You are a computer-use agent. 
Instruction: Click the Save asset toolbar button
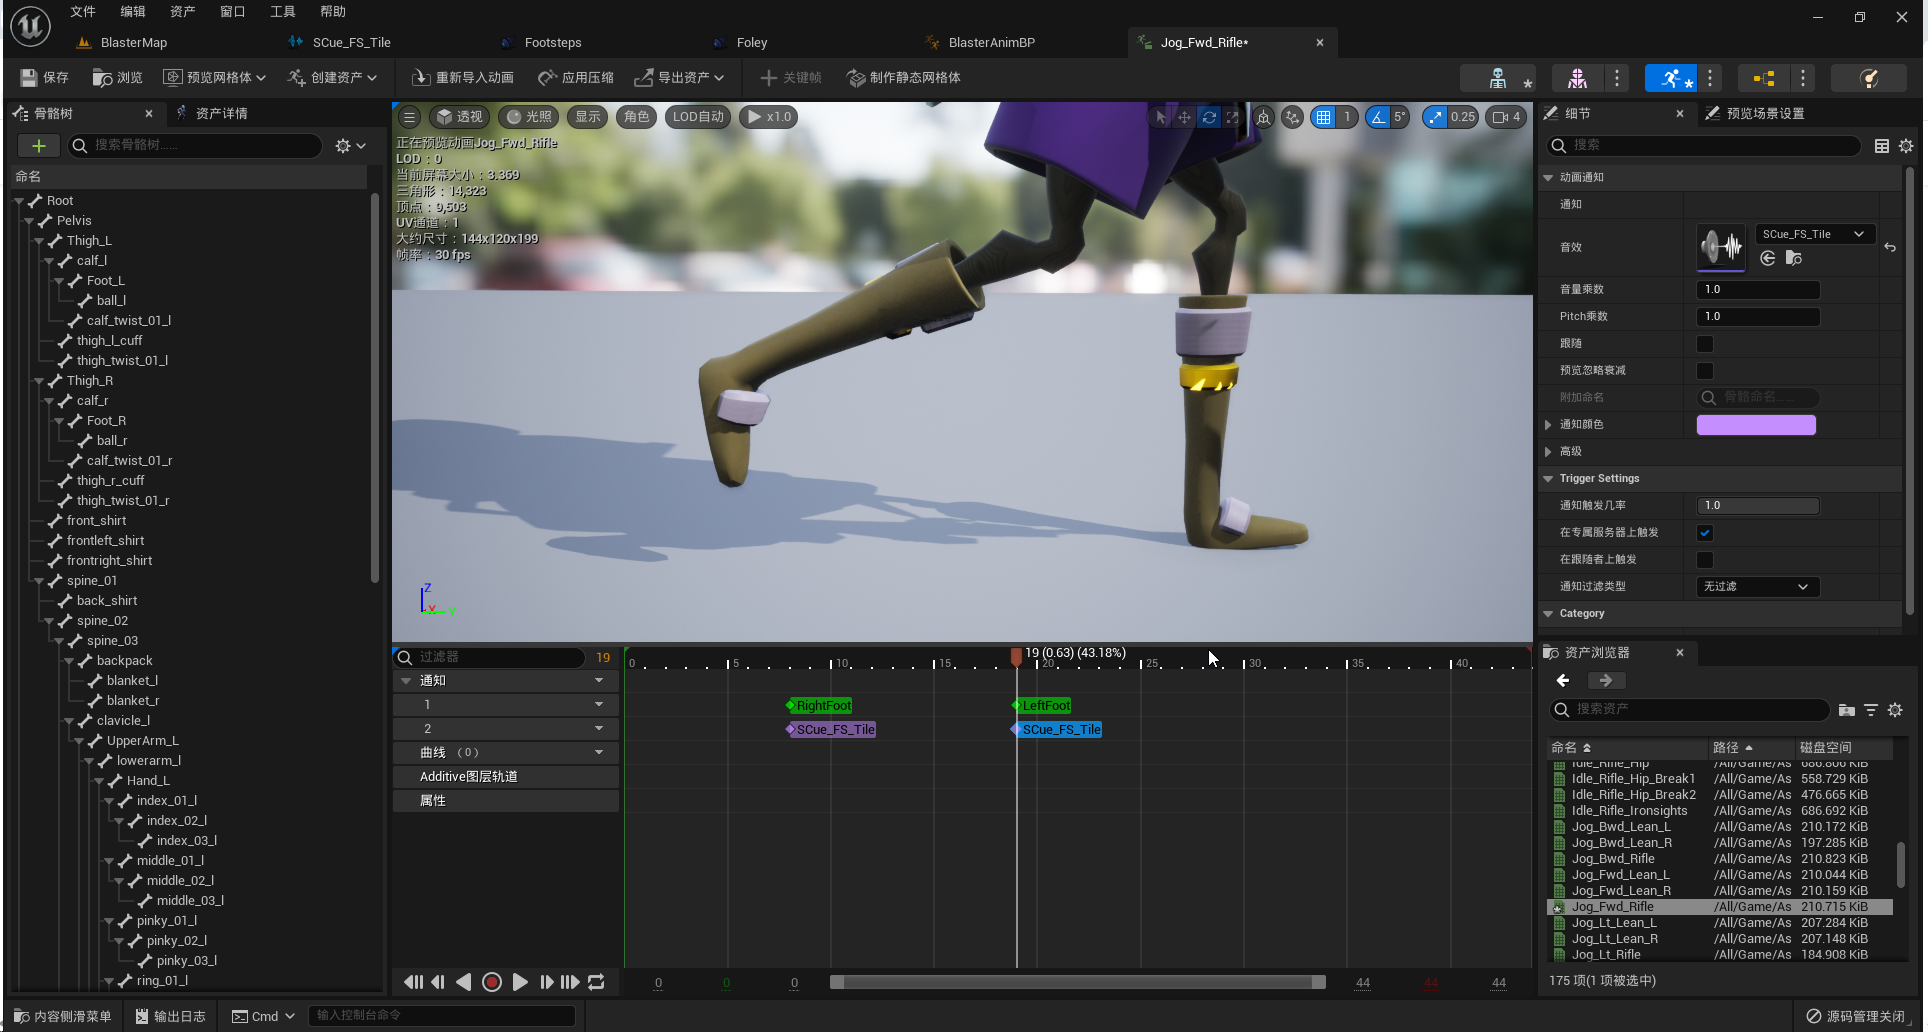pos(45,77)
